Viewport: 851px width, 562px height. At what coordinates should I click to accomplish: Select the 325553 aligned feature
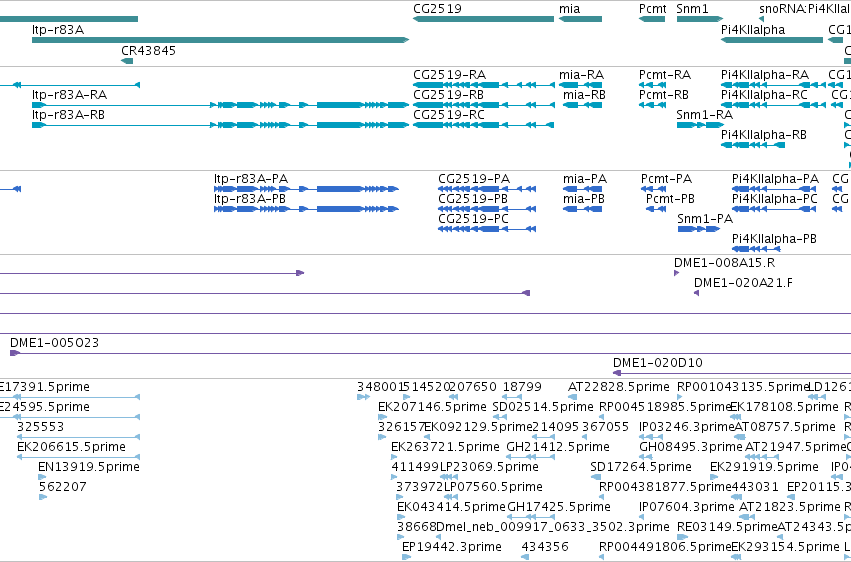78,437
